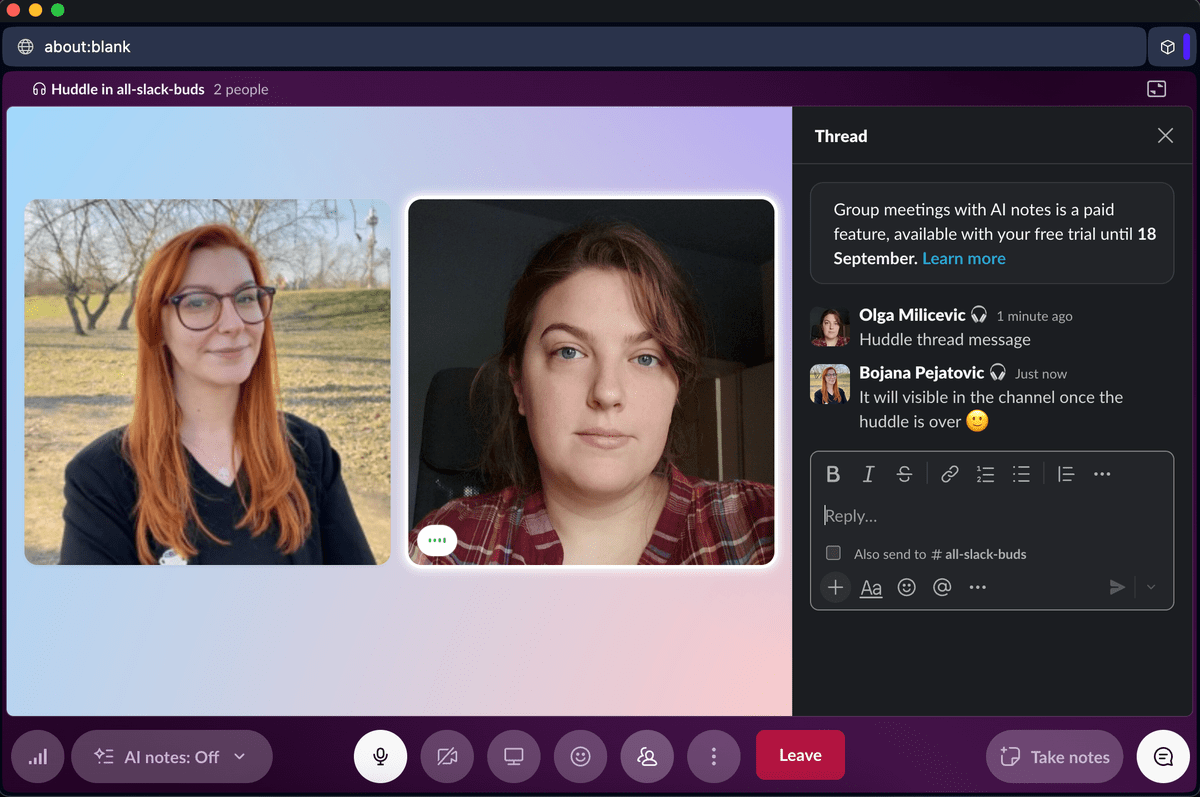Open the emoji reactions button
The height and width of the screenshot is (797, 1200).
(580, 757)
